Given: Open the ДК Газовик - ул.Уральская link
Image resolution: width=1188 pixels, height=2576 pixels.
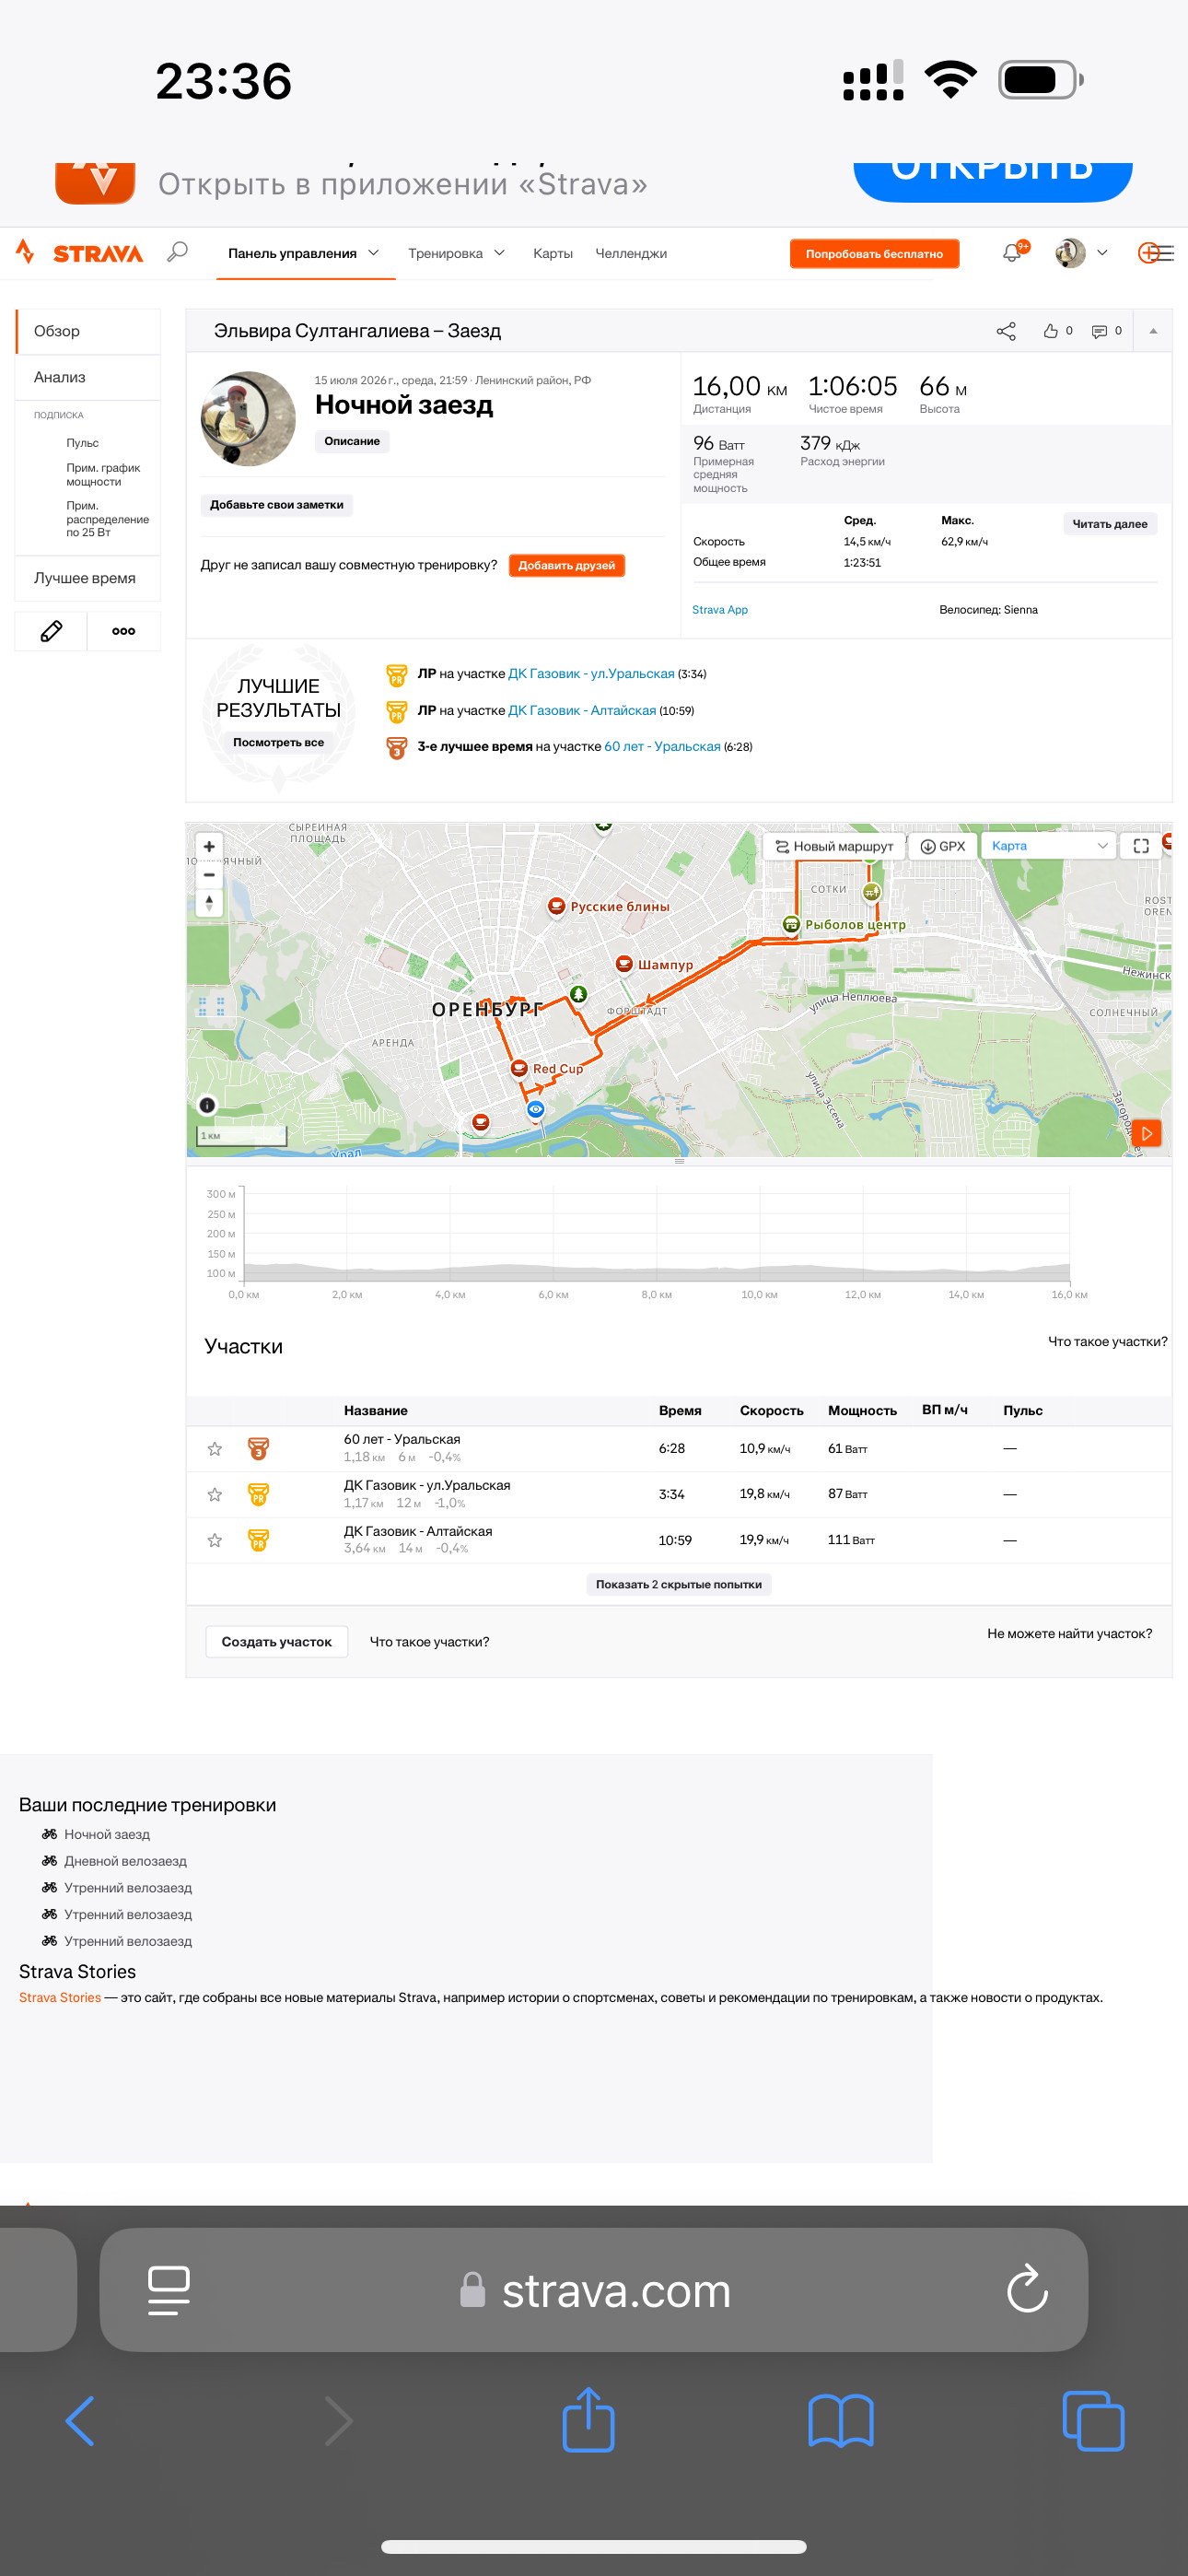Looking at the screenshot, I should (591, 674).
